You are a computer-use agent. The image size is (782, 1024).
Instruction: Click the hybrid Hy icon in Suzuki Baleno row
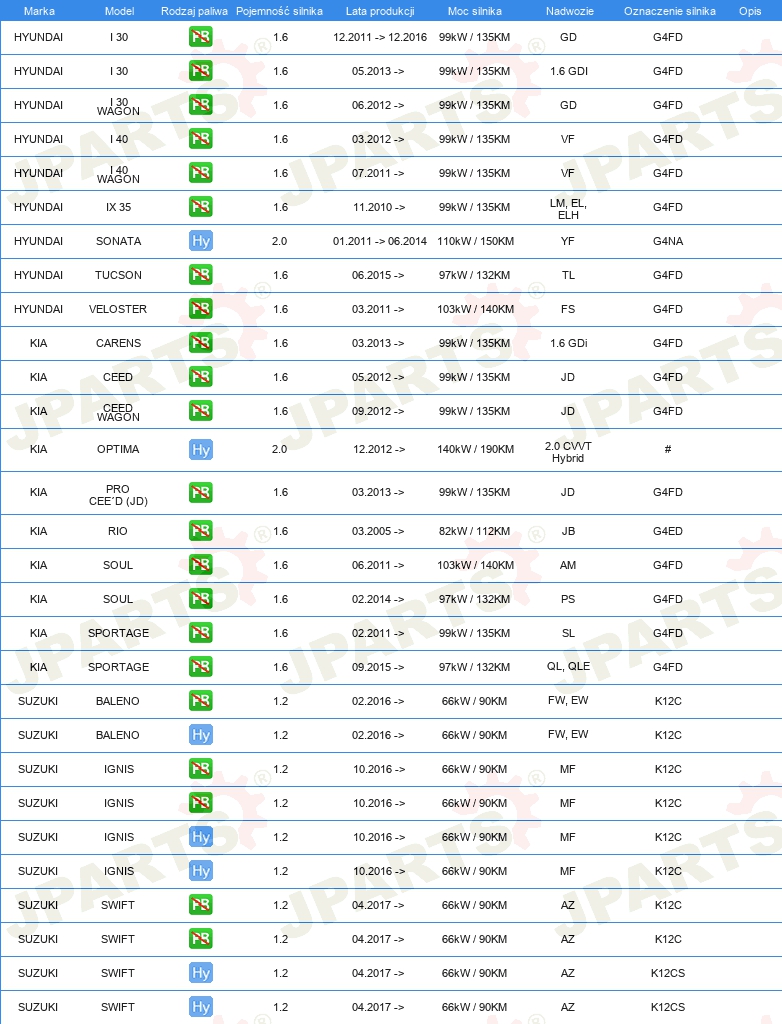tap(201, 735)
